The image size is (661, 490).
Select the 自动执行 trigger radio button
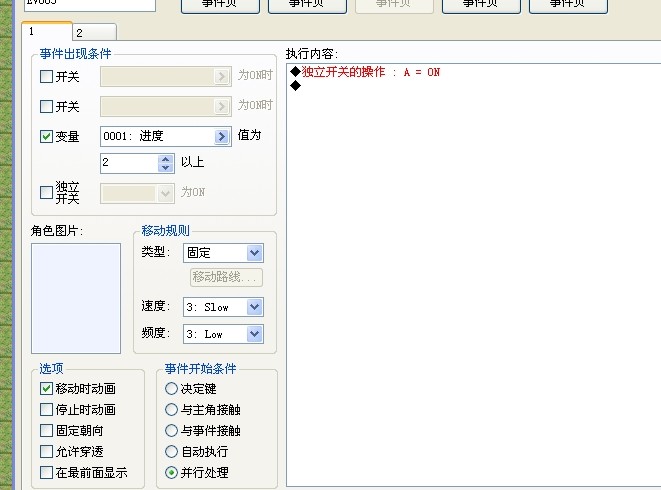171,452
